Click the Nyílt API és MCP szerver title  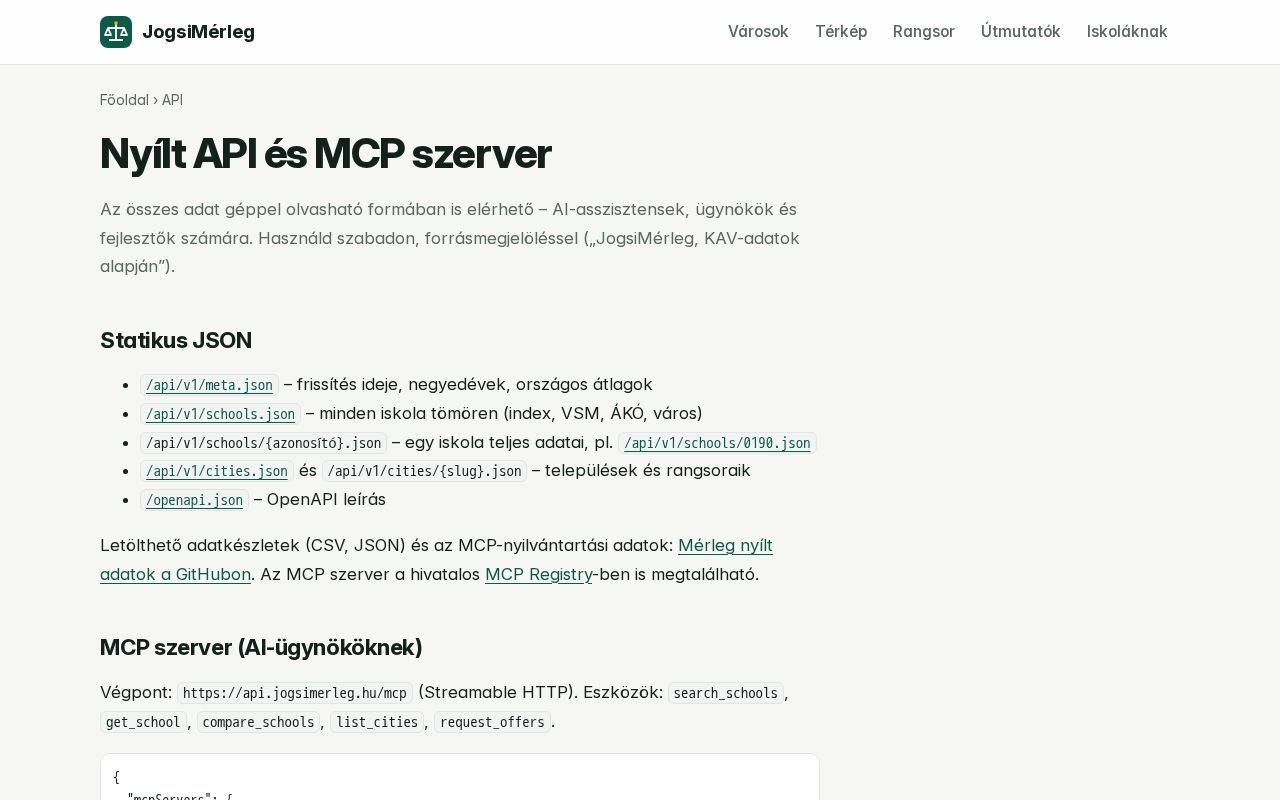(x=326, y=154)
